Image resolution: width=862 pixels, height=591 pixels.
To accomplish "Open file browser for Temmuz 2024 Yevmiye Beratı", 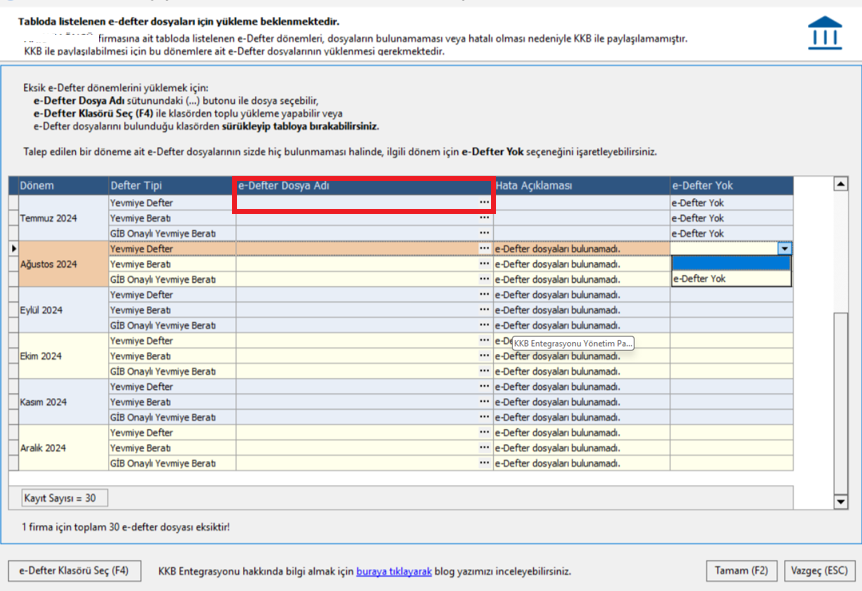I will click(484, 218).
